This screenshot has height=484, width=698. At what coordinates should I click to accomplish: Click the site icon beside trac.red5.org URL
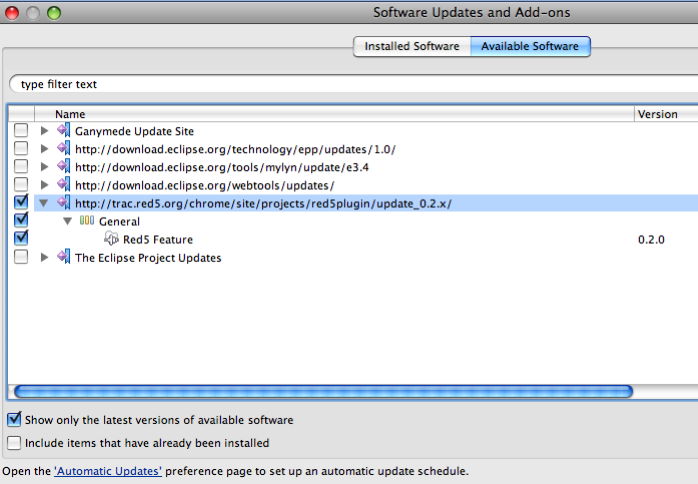(64, 203)
